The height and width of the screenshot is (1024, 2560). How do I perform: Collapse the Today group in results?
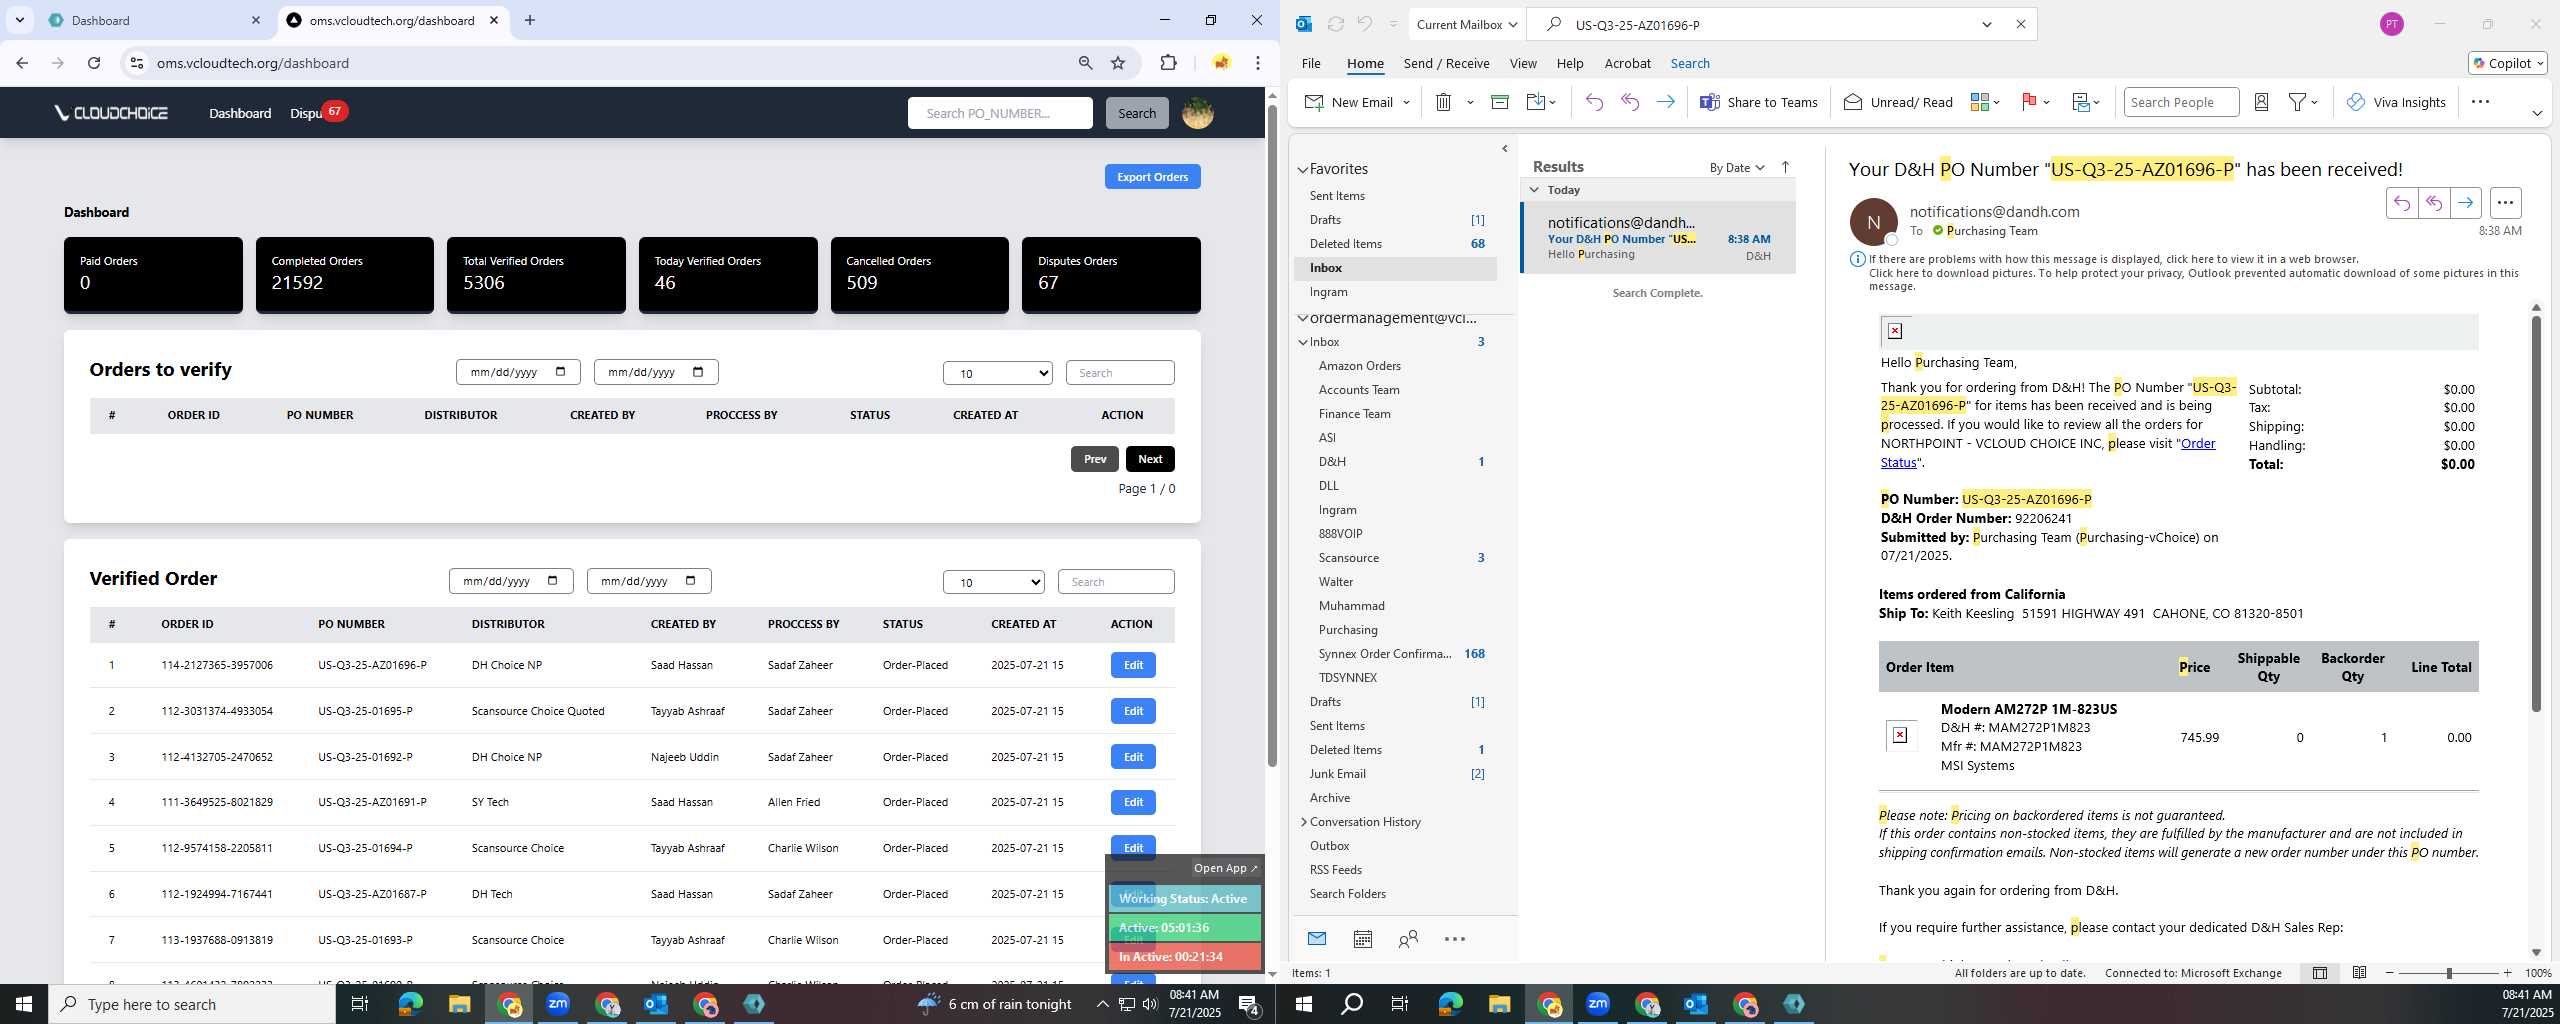tap(1535, 190)
